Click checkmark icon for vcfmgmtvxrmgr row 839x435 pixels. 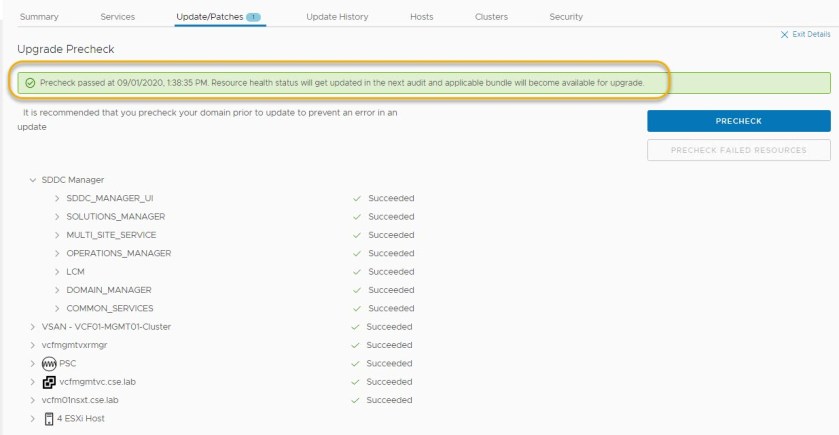point(355,345)
